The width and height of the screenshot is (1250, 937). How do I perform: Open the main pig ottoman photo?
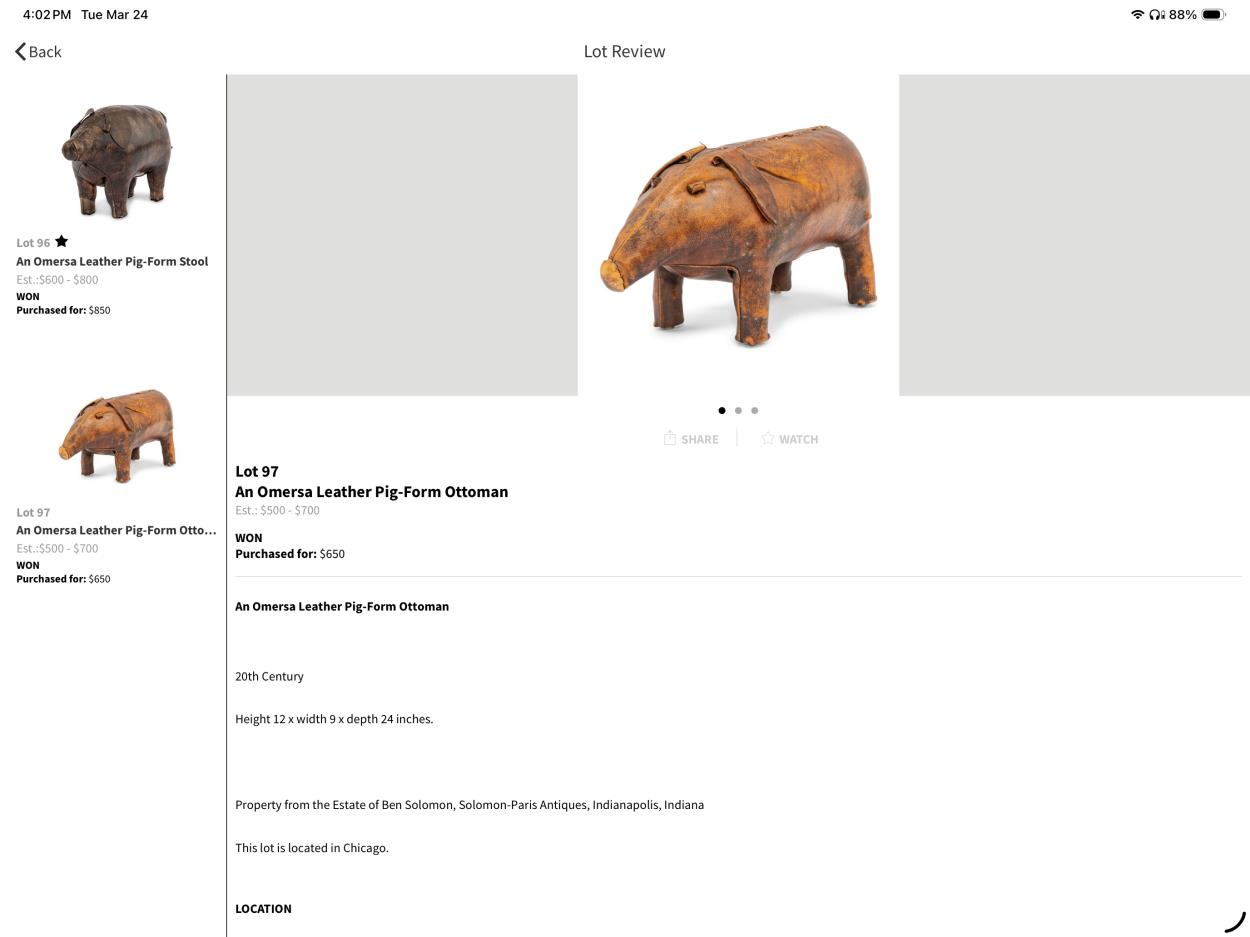[x=738, y=235]
